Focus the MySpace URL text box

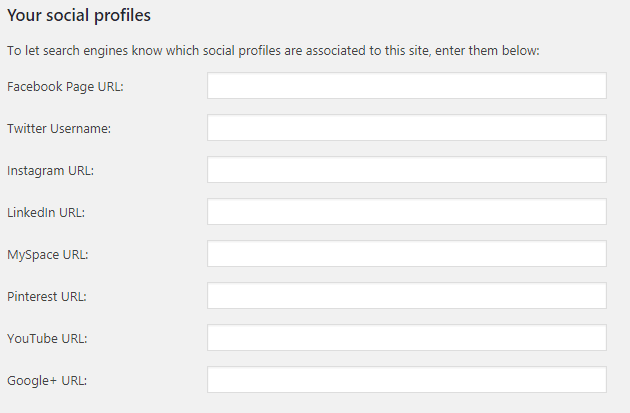click(x=406, y=254)
